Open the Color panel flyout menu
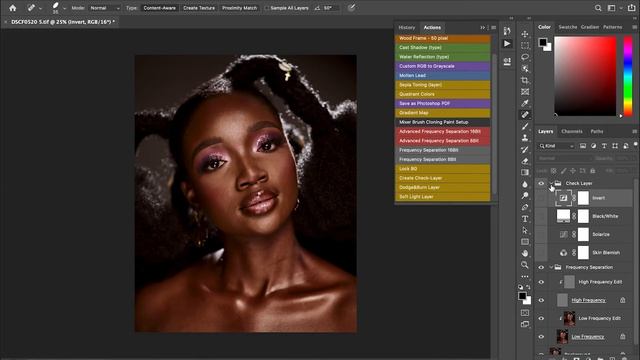This screenshot has height=360, width=640. (634, 27)
